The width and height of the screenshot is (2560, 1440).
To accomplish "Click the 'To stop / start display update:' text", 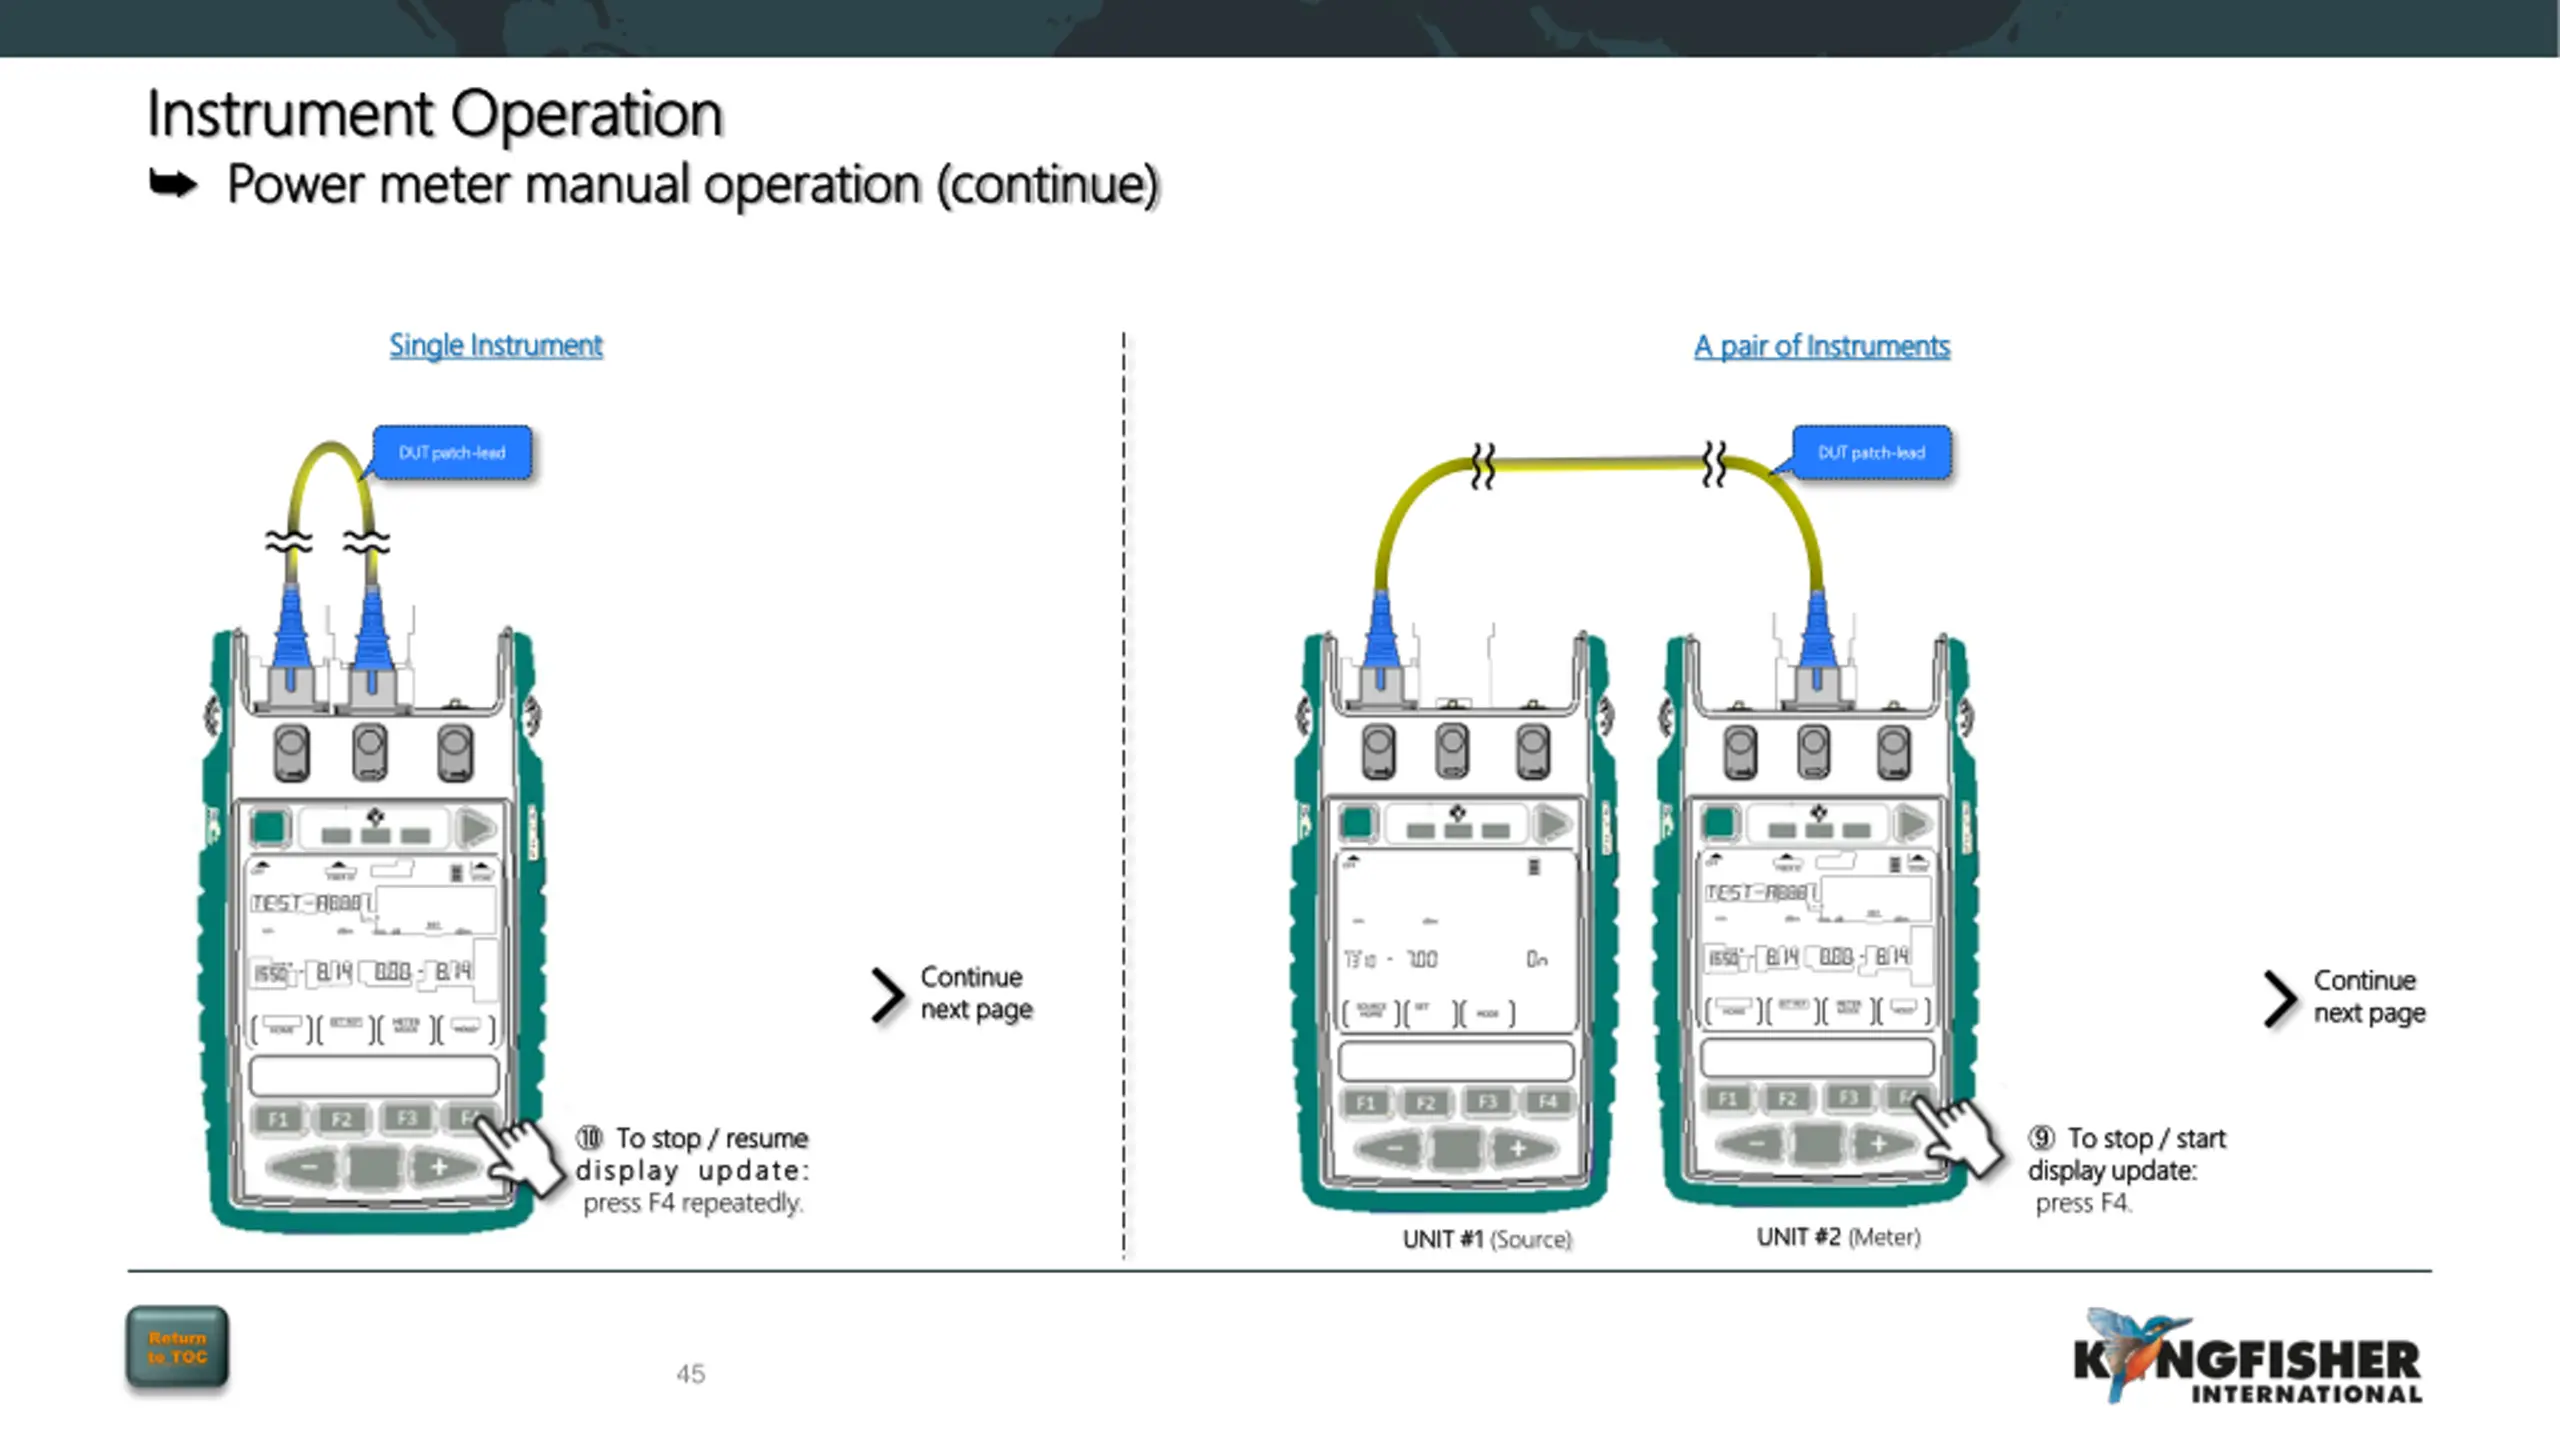I will (2127, 1154).
